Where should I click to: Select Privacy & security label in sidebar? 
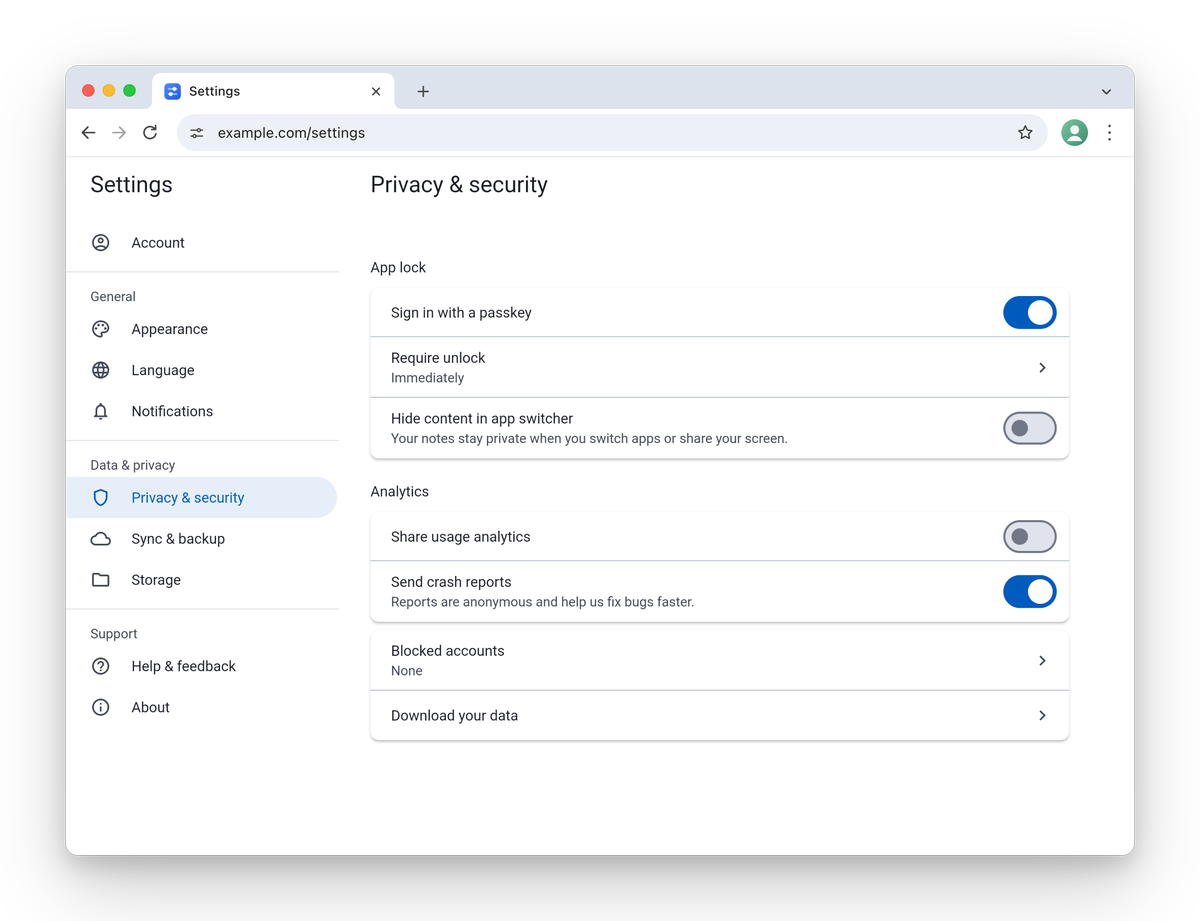pyautogui.click(x=188, y=498)
